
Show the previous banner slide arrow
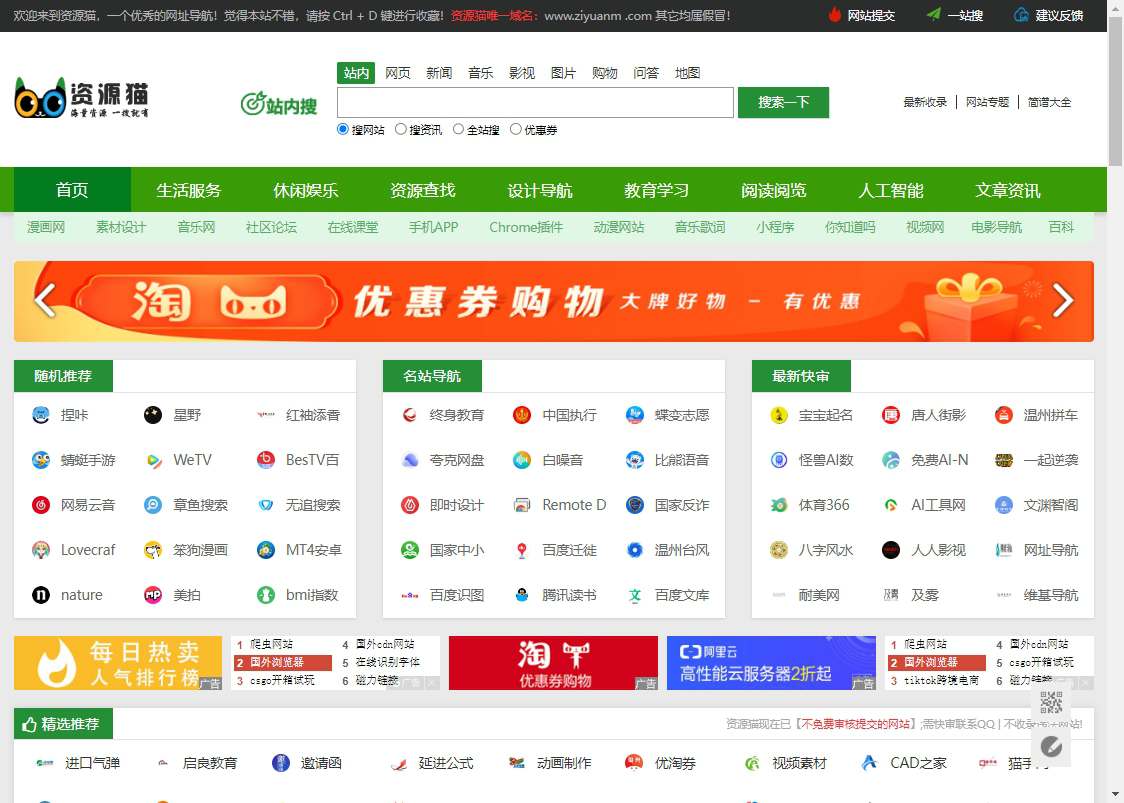(45, 300)
